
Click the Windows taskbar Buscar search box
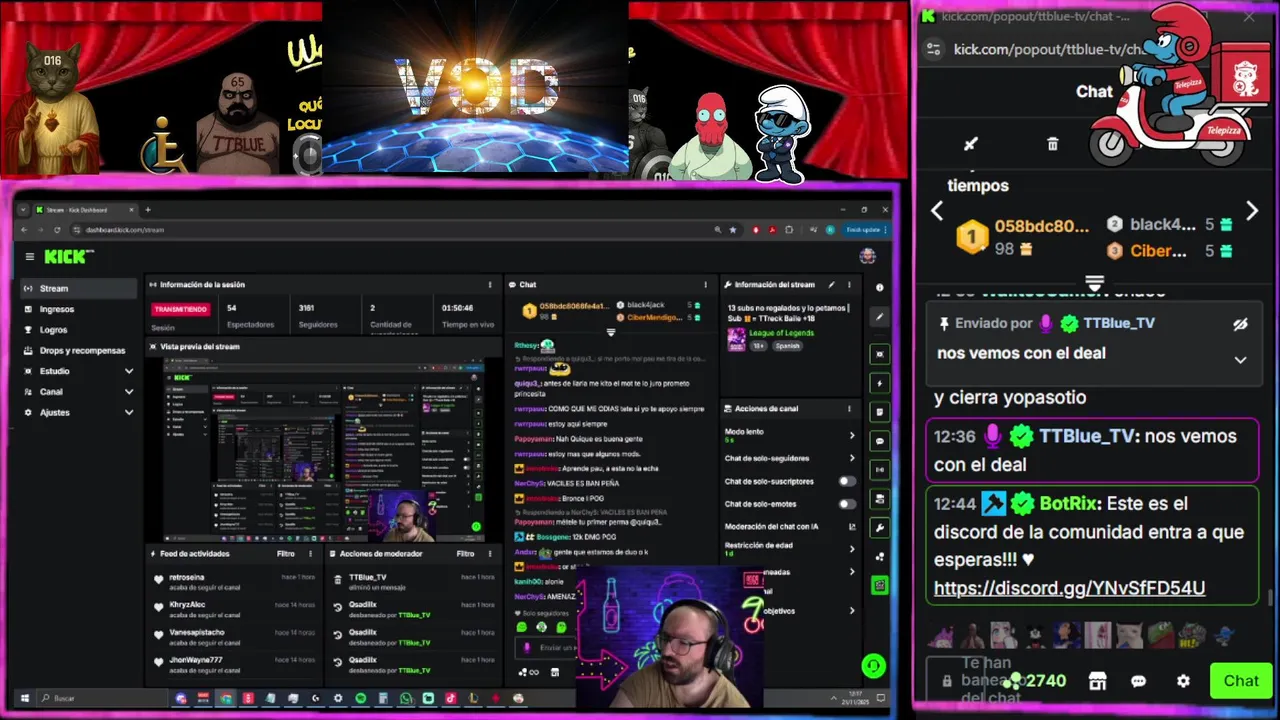[x=100, y=698]
